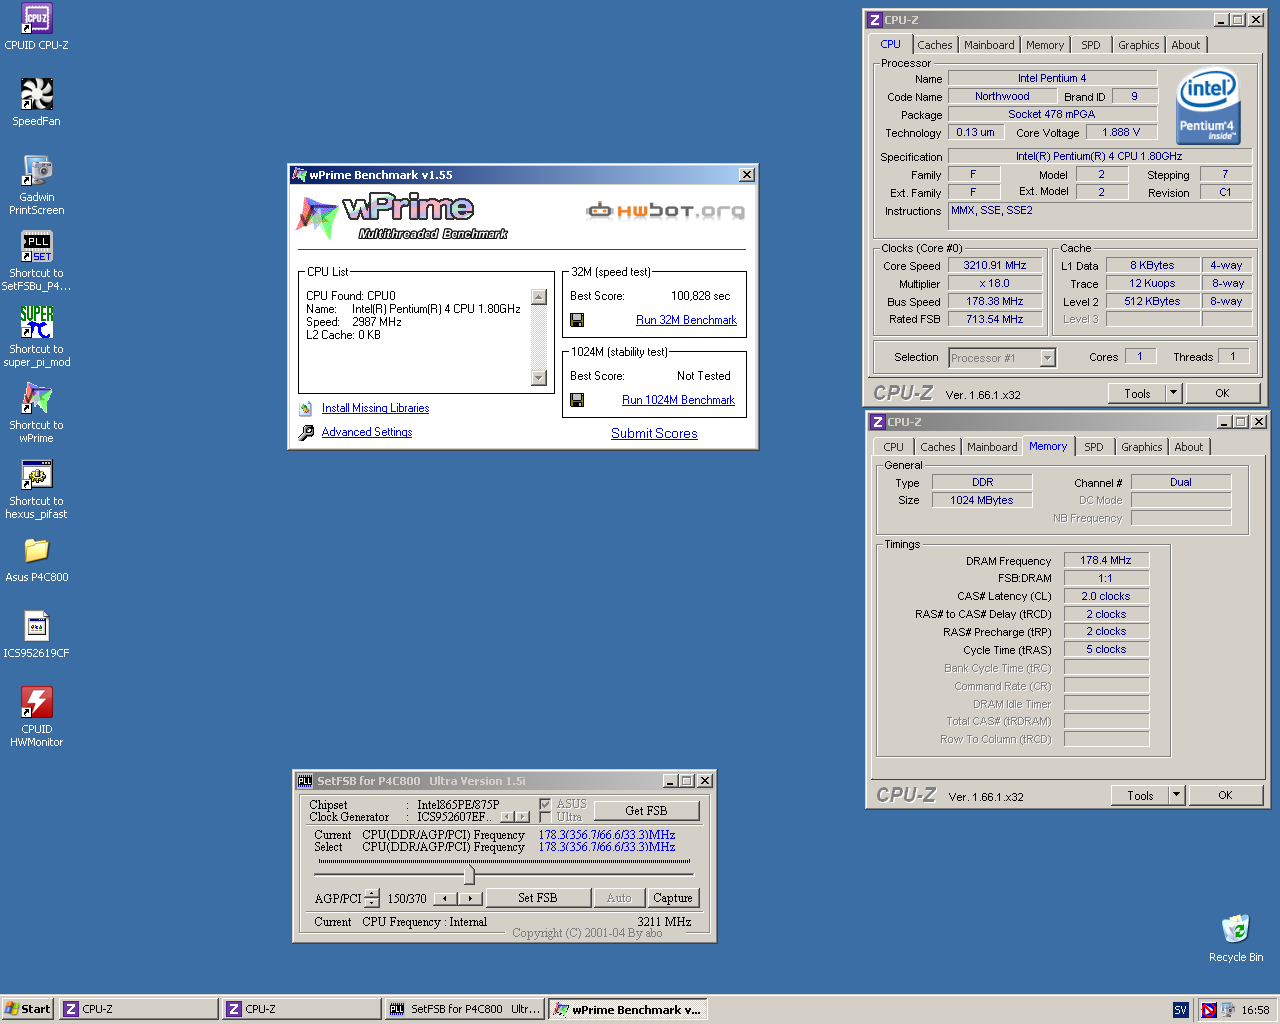This screenshot has height=1024, width=1280.
Task: Open CPUID CPU-Z desktop icon
Action: [37, 18]
